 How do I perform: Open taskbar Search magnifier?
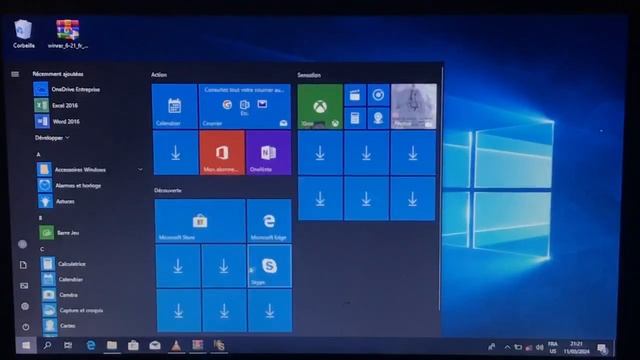(x=47, y=346)
